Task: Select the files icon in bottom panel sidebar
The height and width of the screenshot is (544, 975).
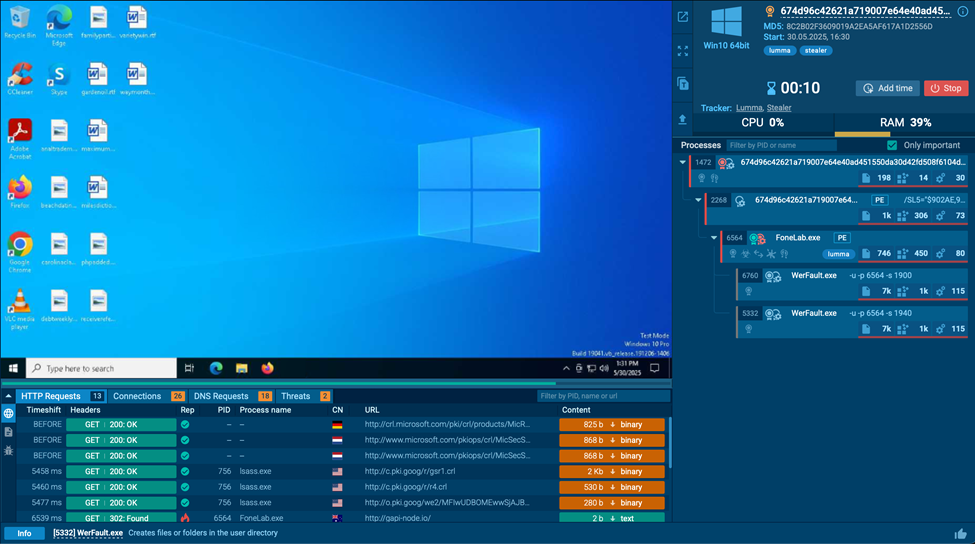Action: [x=9, y=432]
